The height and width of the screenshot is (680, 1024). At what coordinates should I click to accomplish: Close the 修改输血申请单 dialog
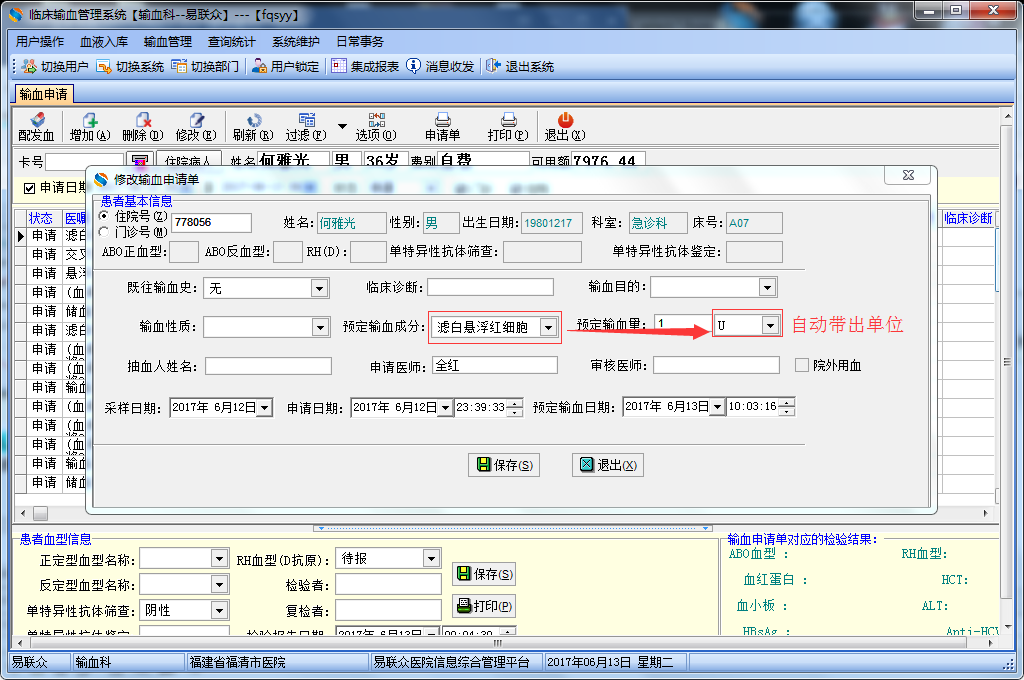[x=908, y=175]
